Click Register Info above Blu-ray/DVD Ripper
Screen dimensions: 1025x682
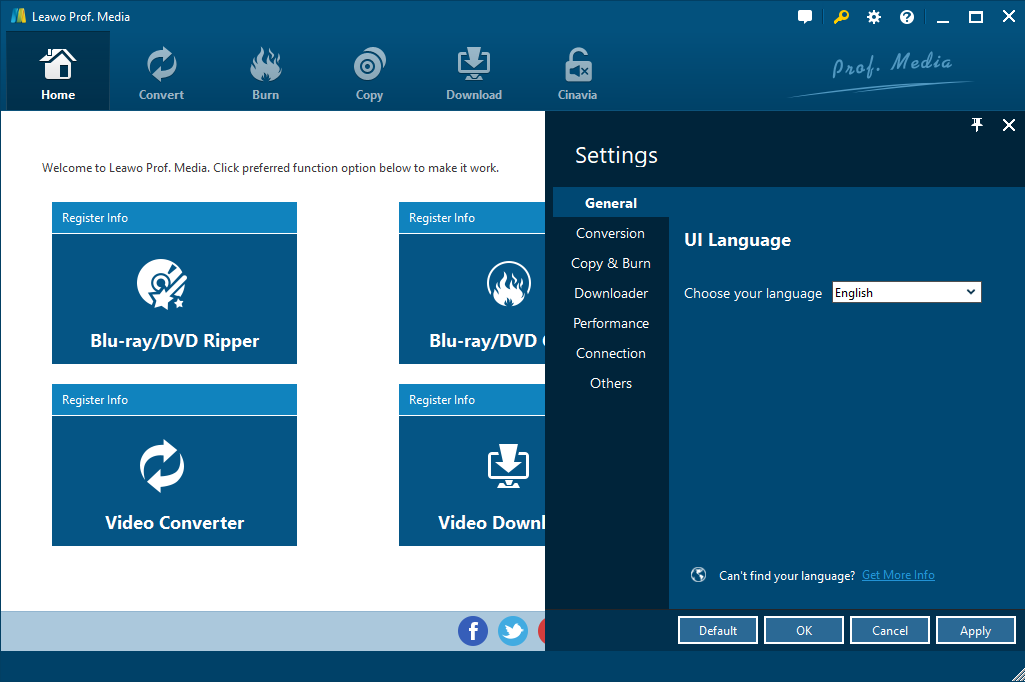[x=95, y=218]
